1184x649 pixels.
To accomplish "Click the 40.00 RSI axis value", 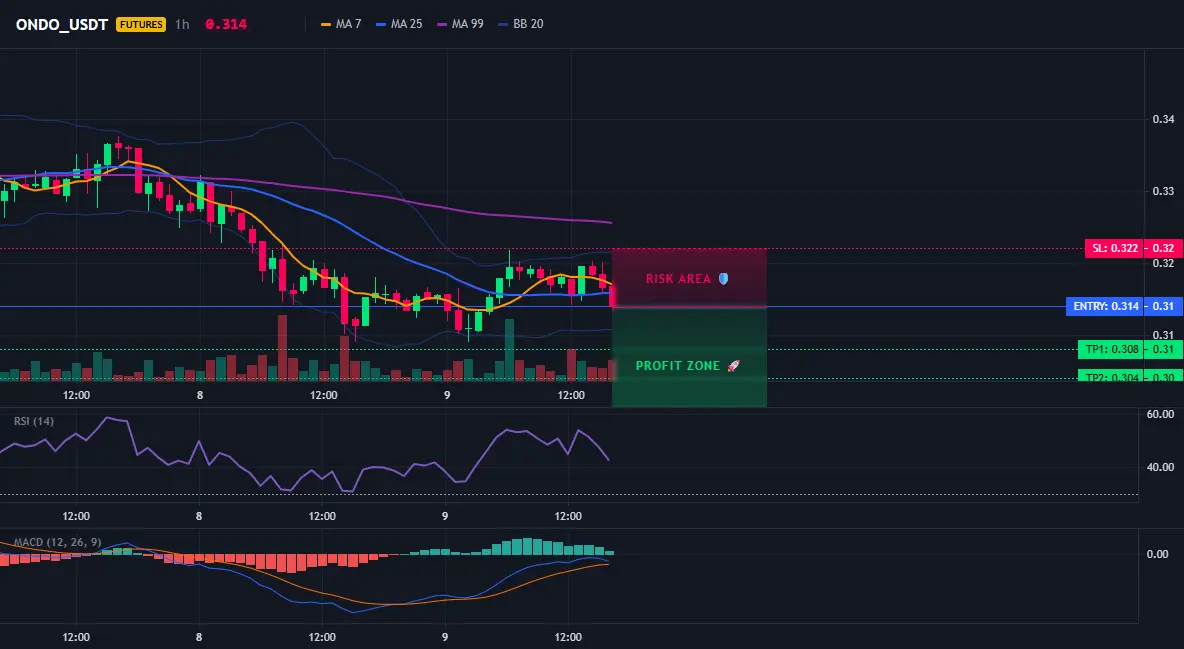I will point(1161,467).
